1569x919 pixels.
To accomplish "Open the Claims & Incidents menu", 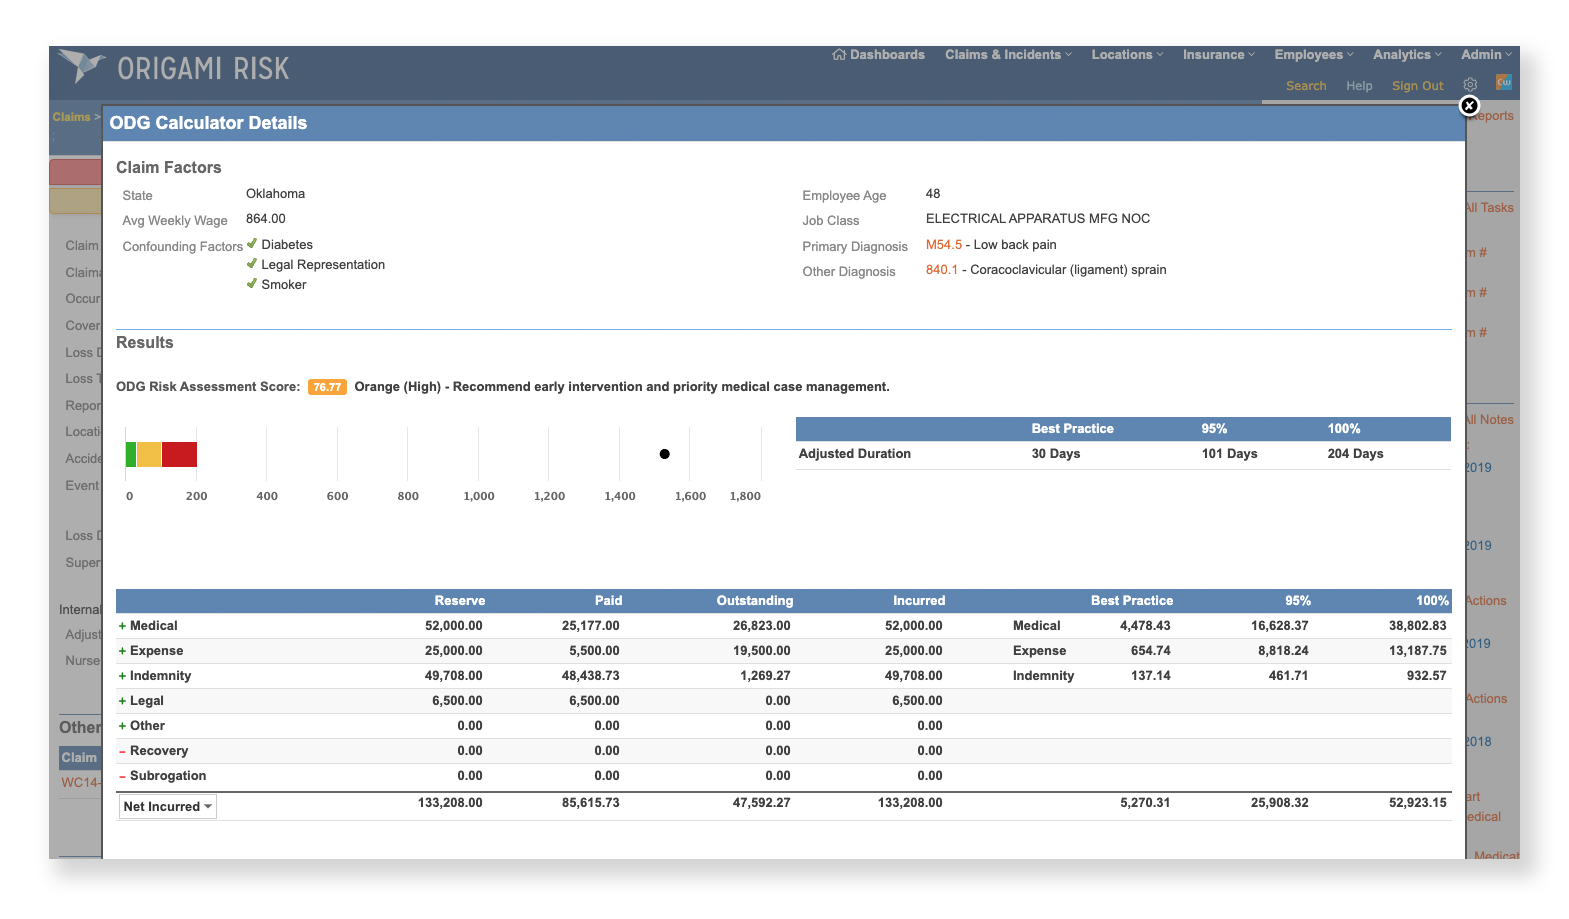I will tap(1008, 55).
